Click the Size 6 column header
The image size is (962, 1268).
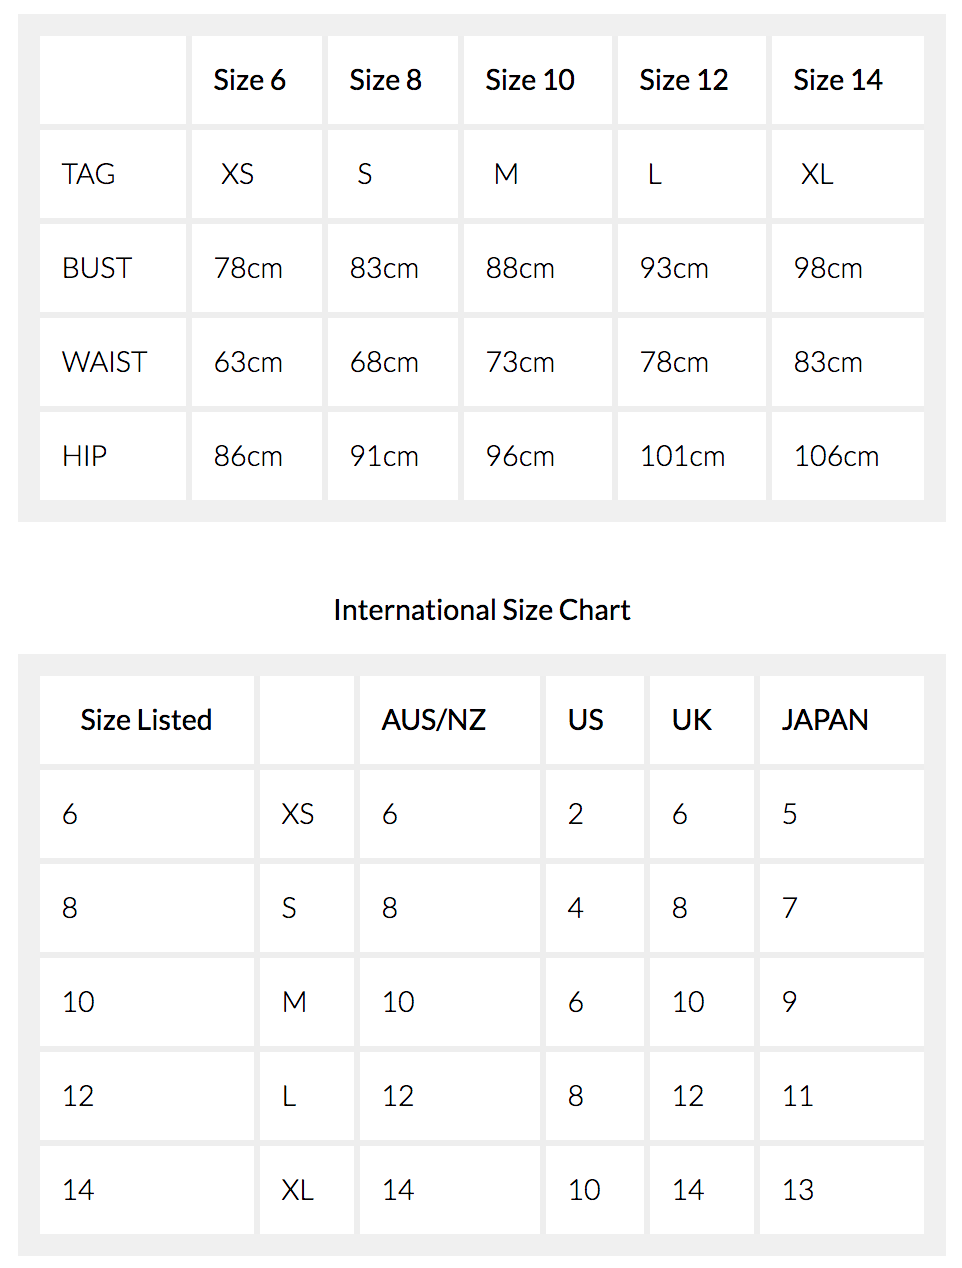coord(250,80)
